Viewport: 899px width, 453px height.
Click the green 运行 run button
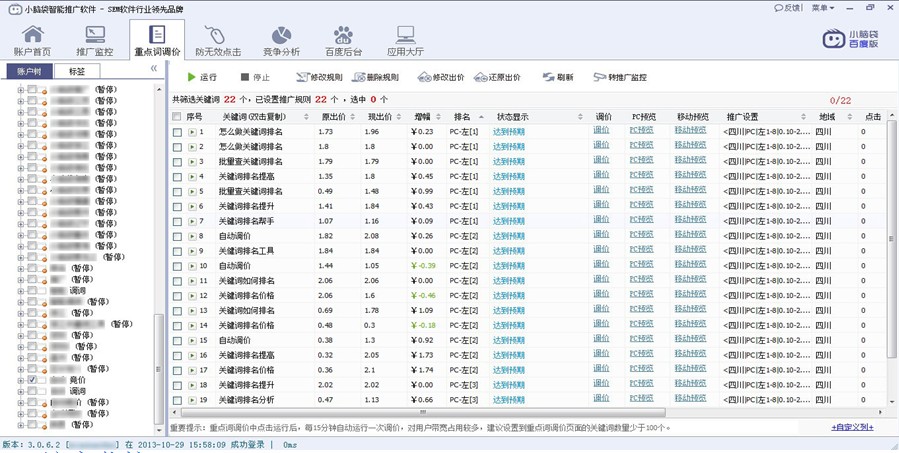tap(201, 77)
